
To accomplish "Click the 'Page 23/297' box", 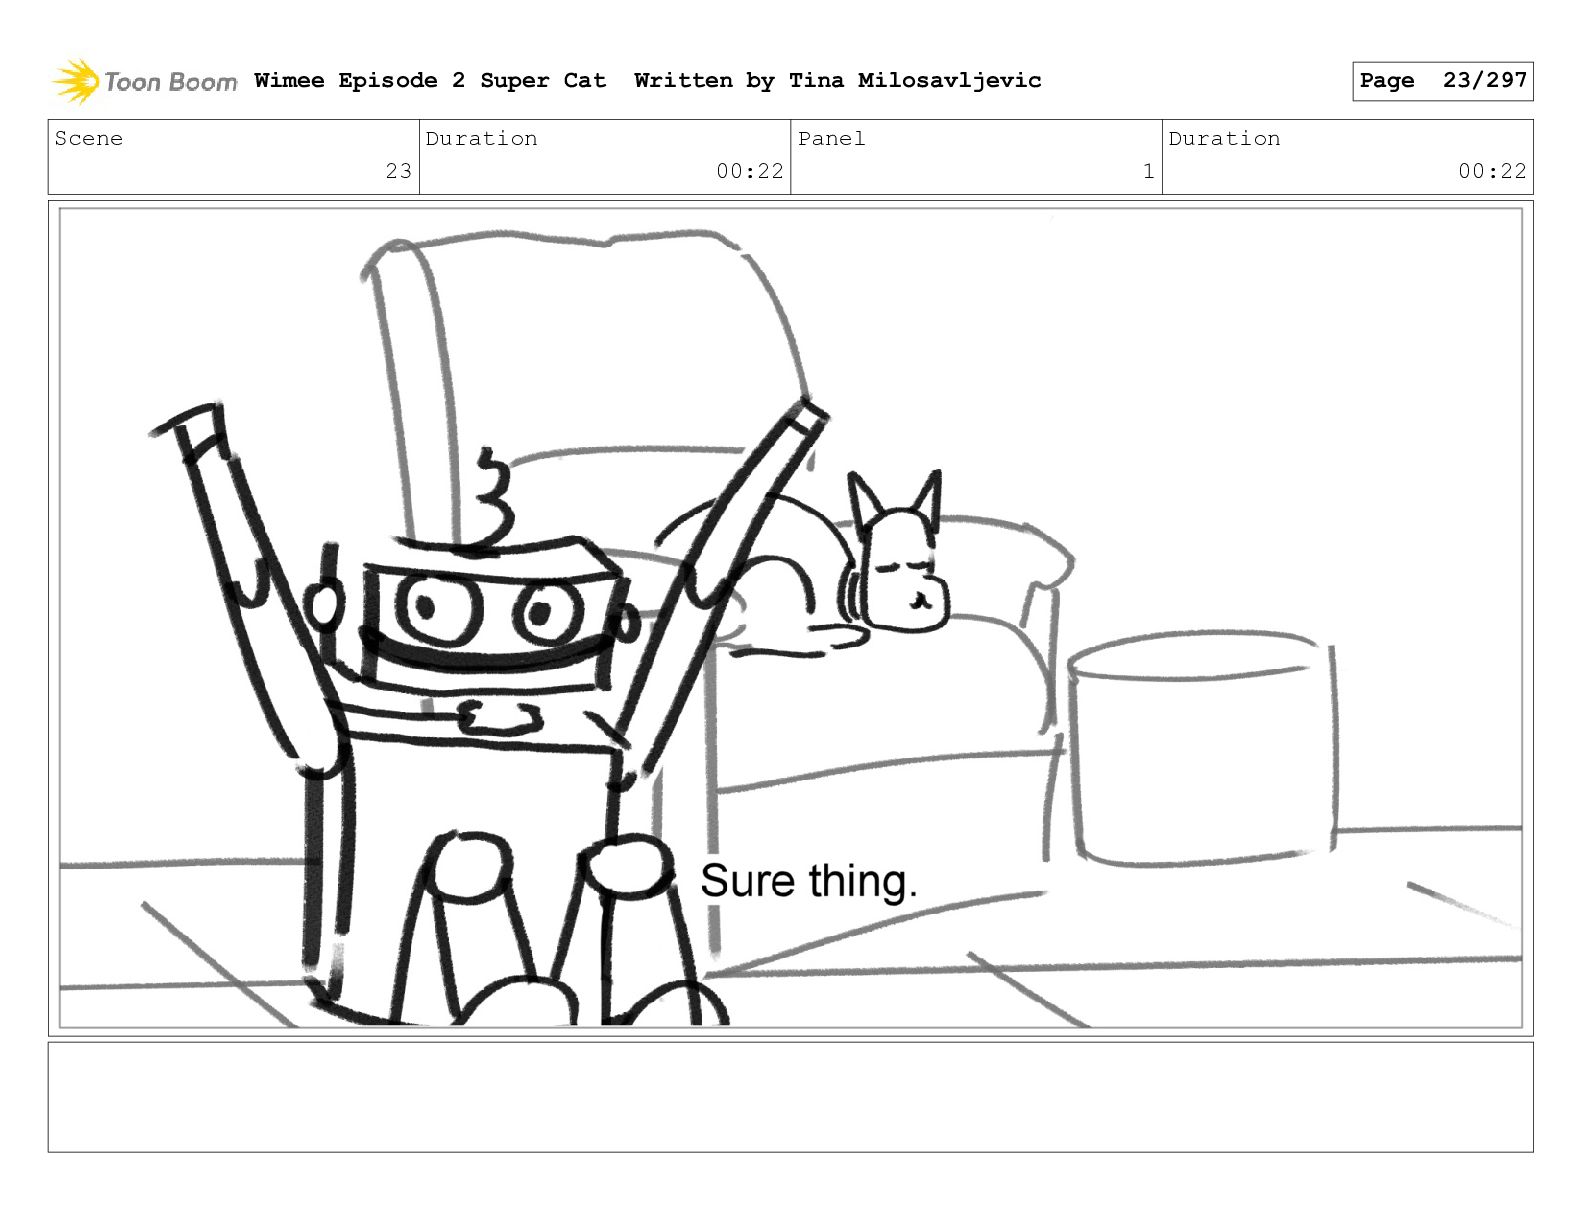I will [x=1442, y=81].
